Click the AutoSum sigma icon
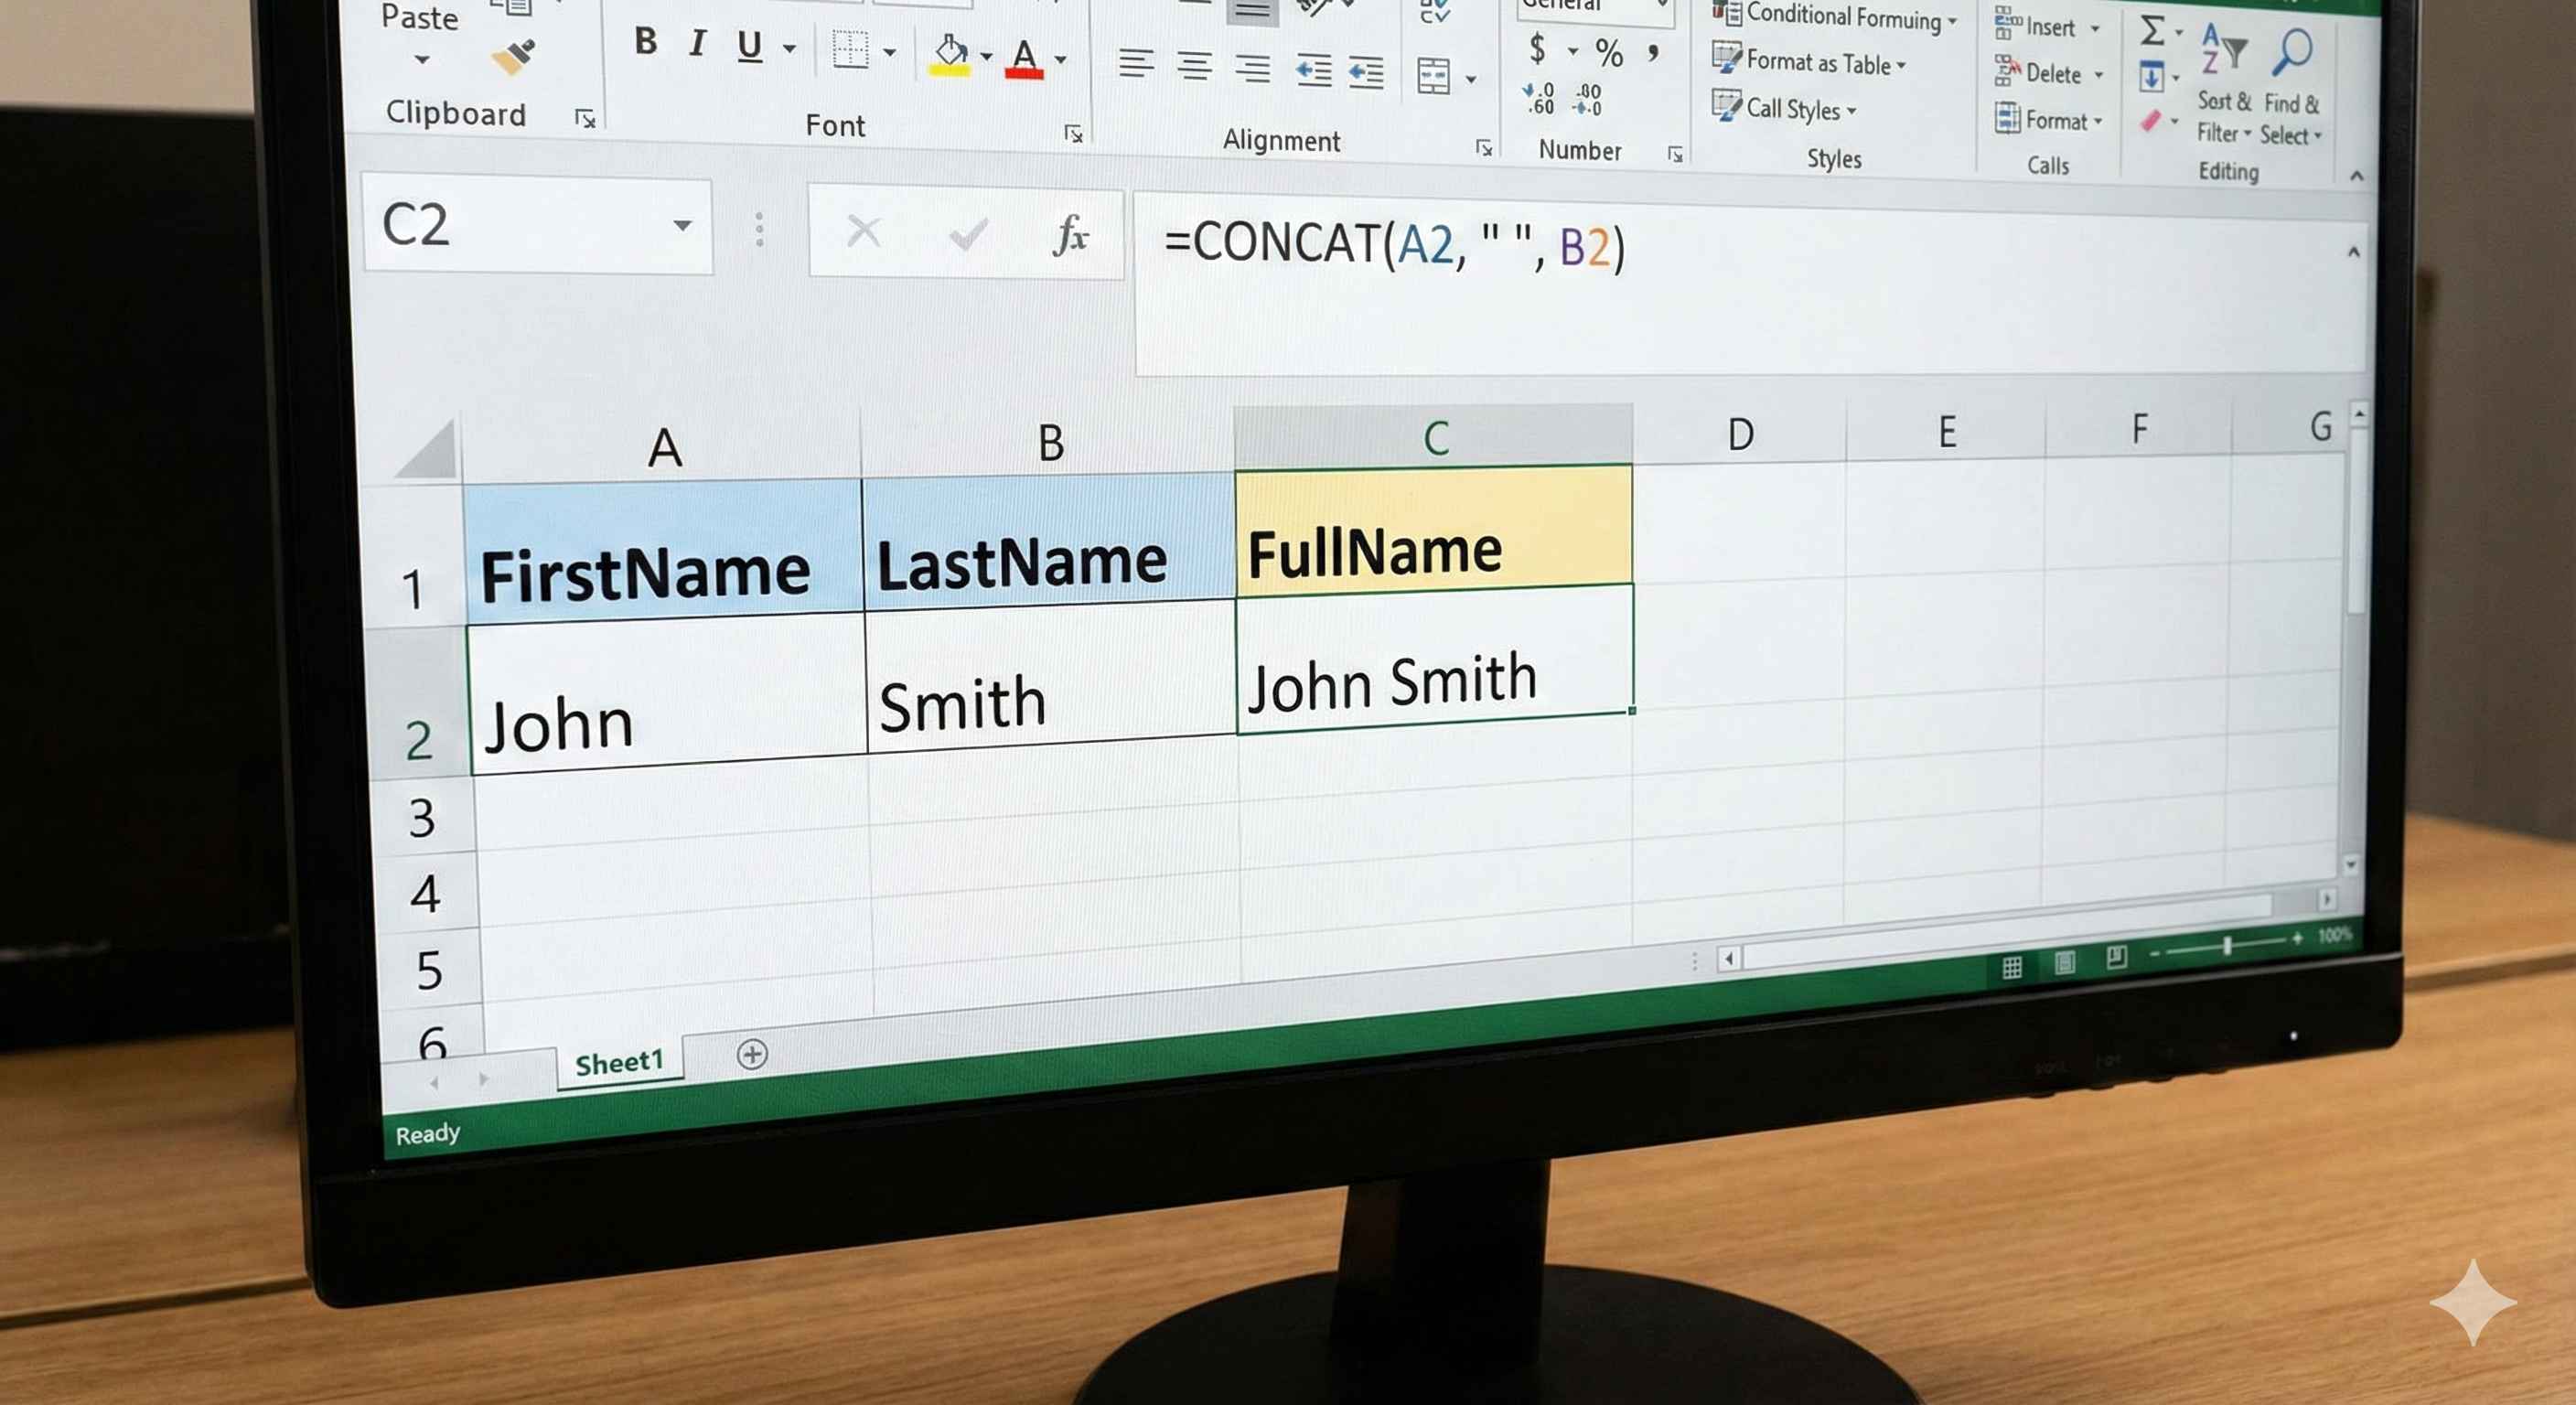This screenshot has width=2576, height=1405. tap(2152, 30)
